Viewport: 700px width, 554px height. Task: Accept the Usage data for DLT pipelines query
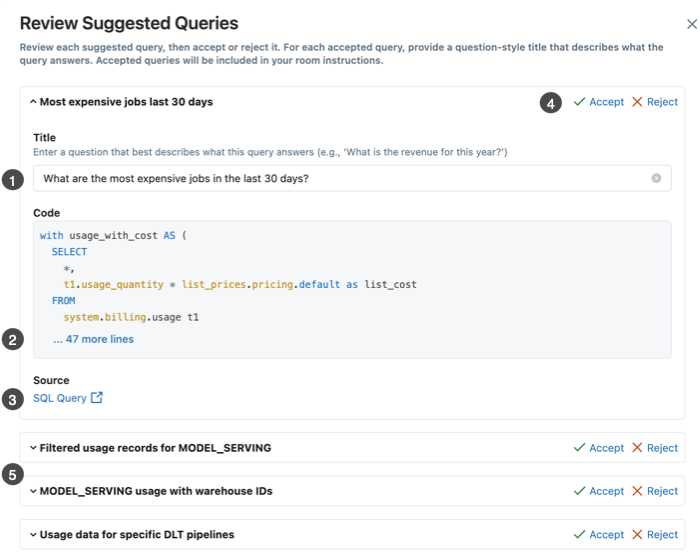coord(598,535)
